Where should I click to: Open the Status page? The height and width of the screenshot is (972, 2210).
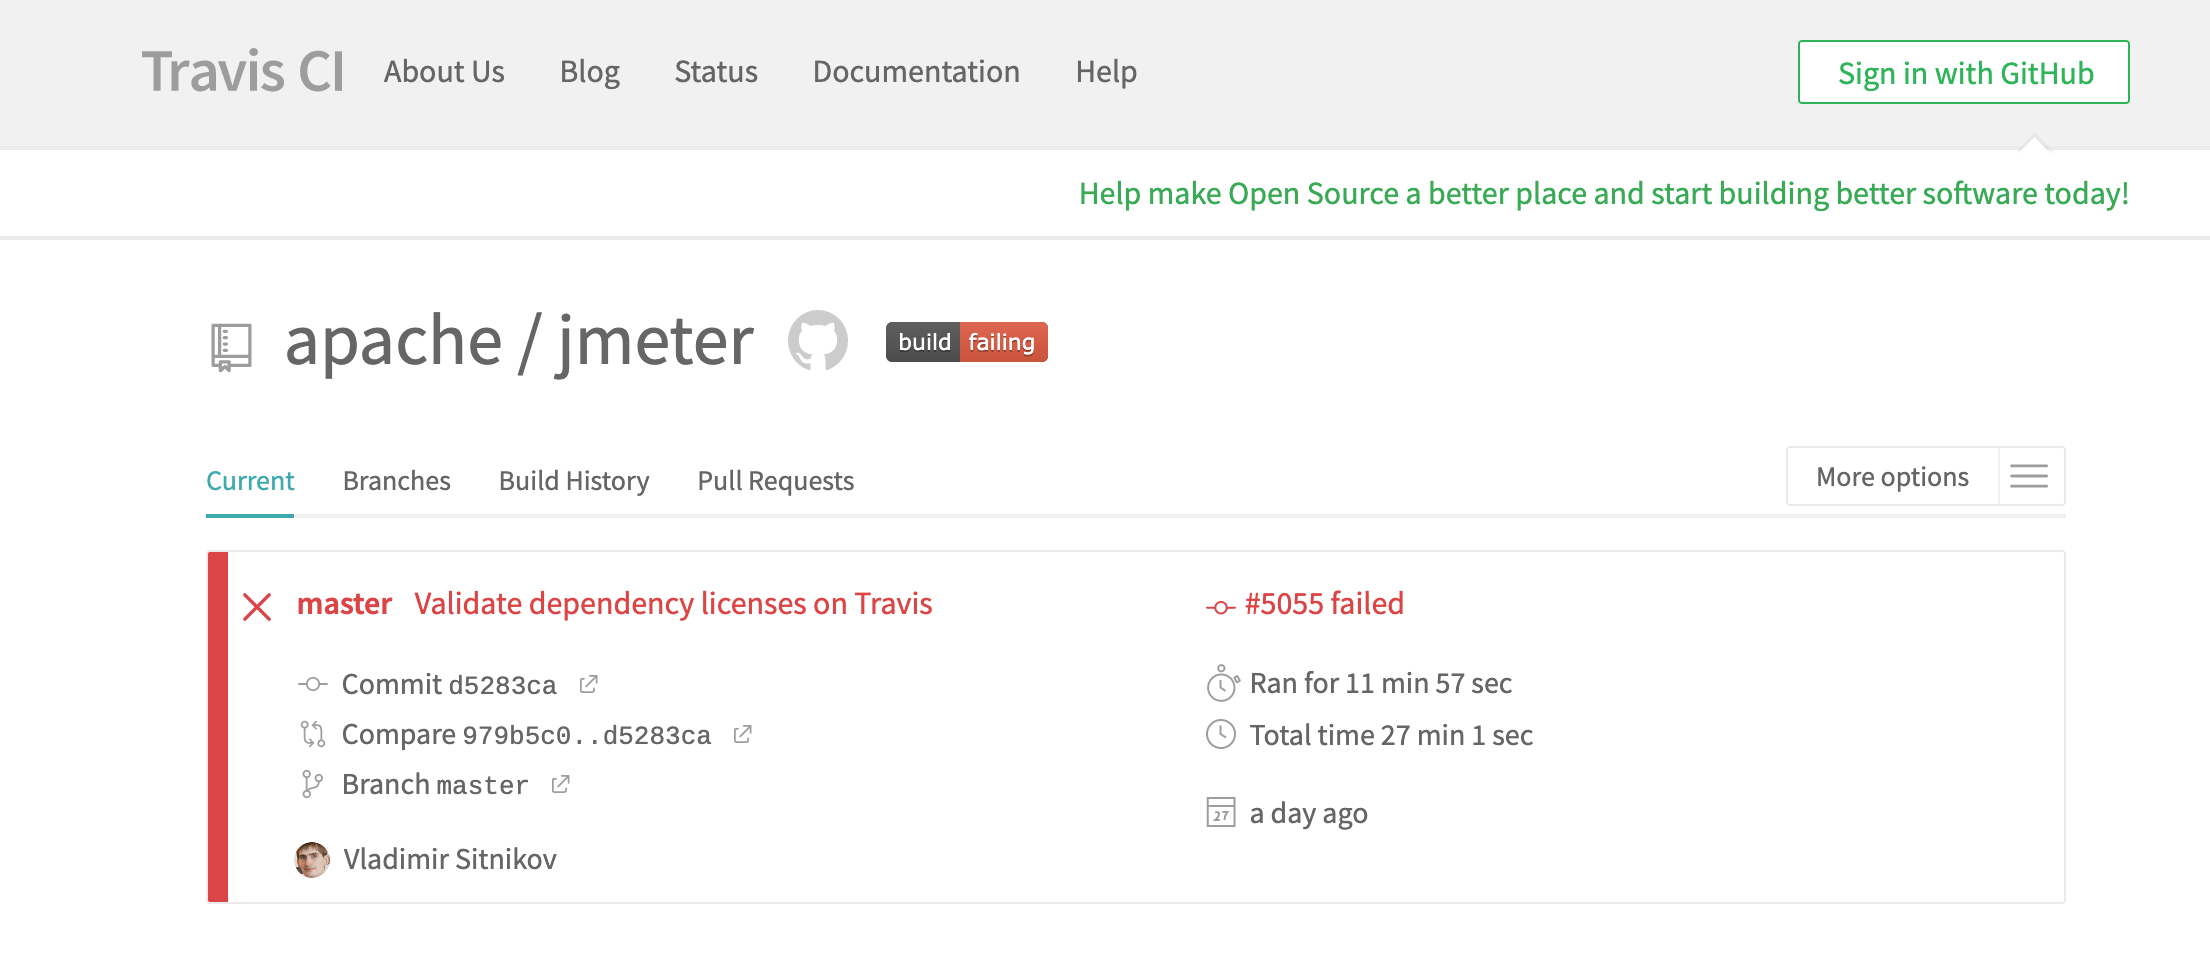tap(716, 72)
